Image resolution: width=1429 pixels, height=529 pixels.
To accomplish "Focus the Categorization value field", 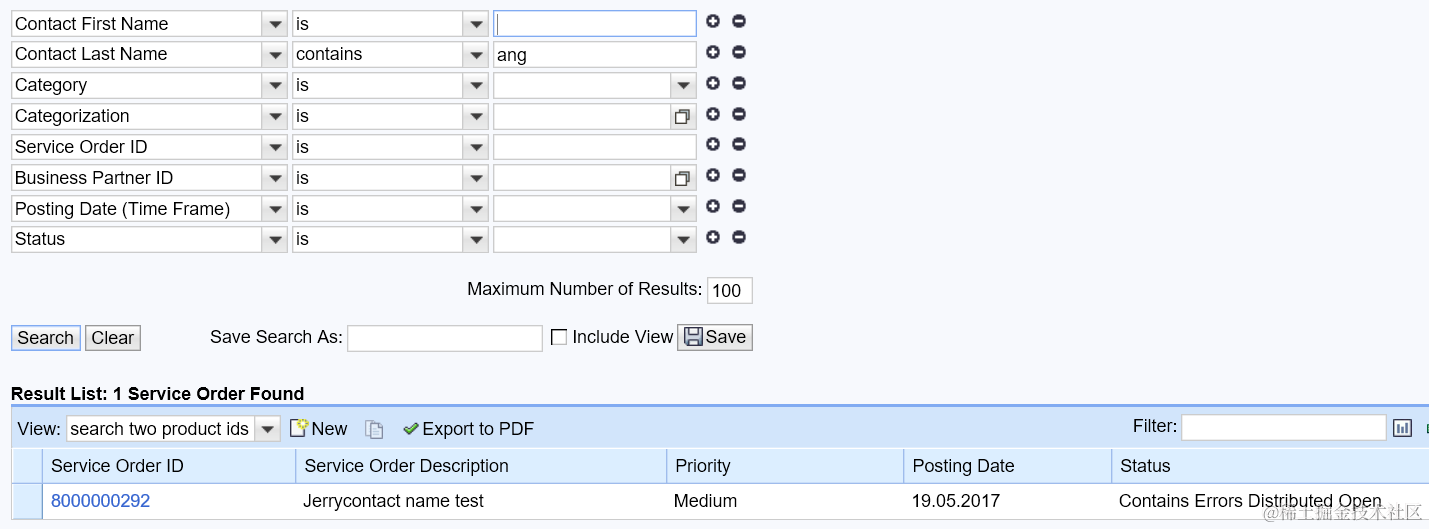I will click(x=582, y=117).
